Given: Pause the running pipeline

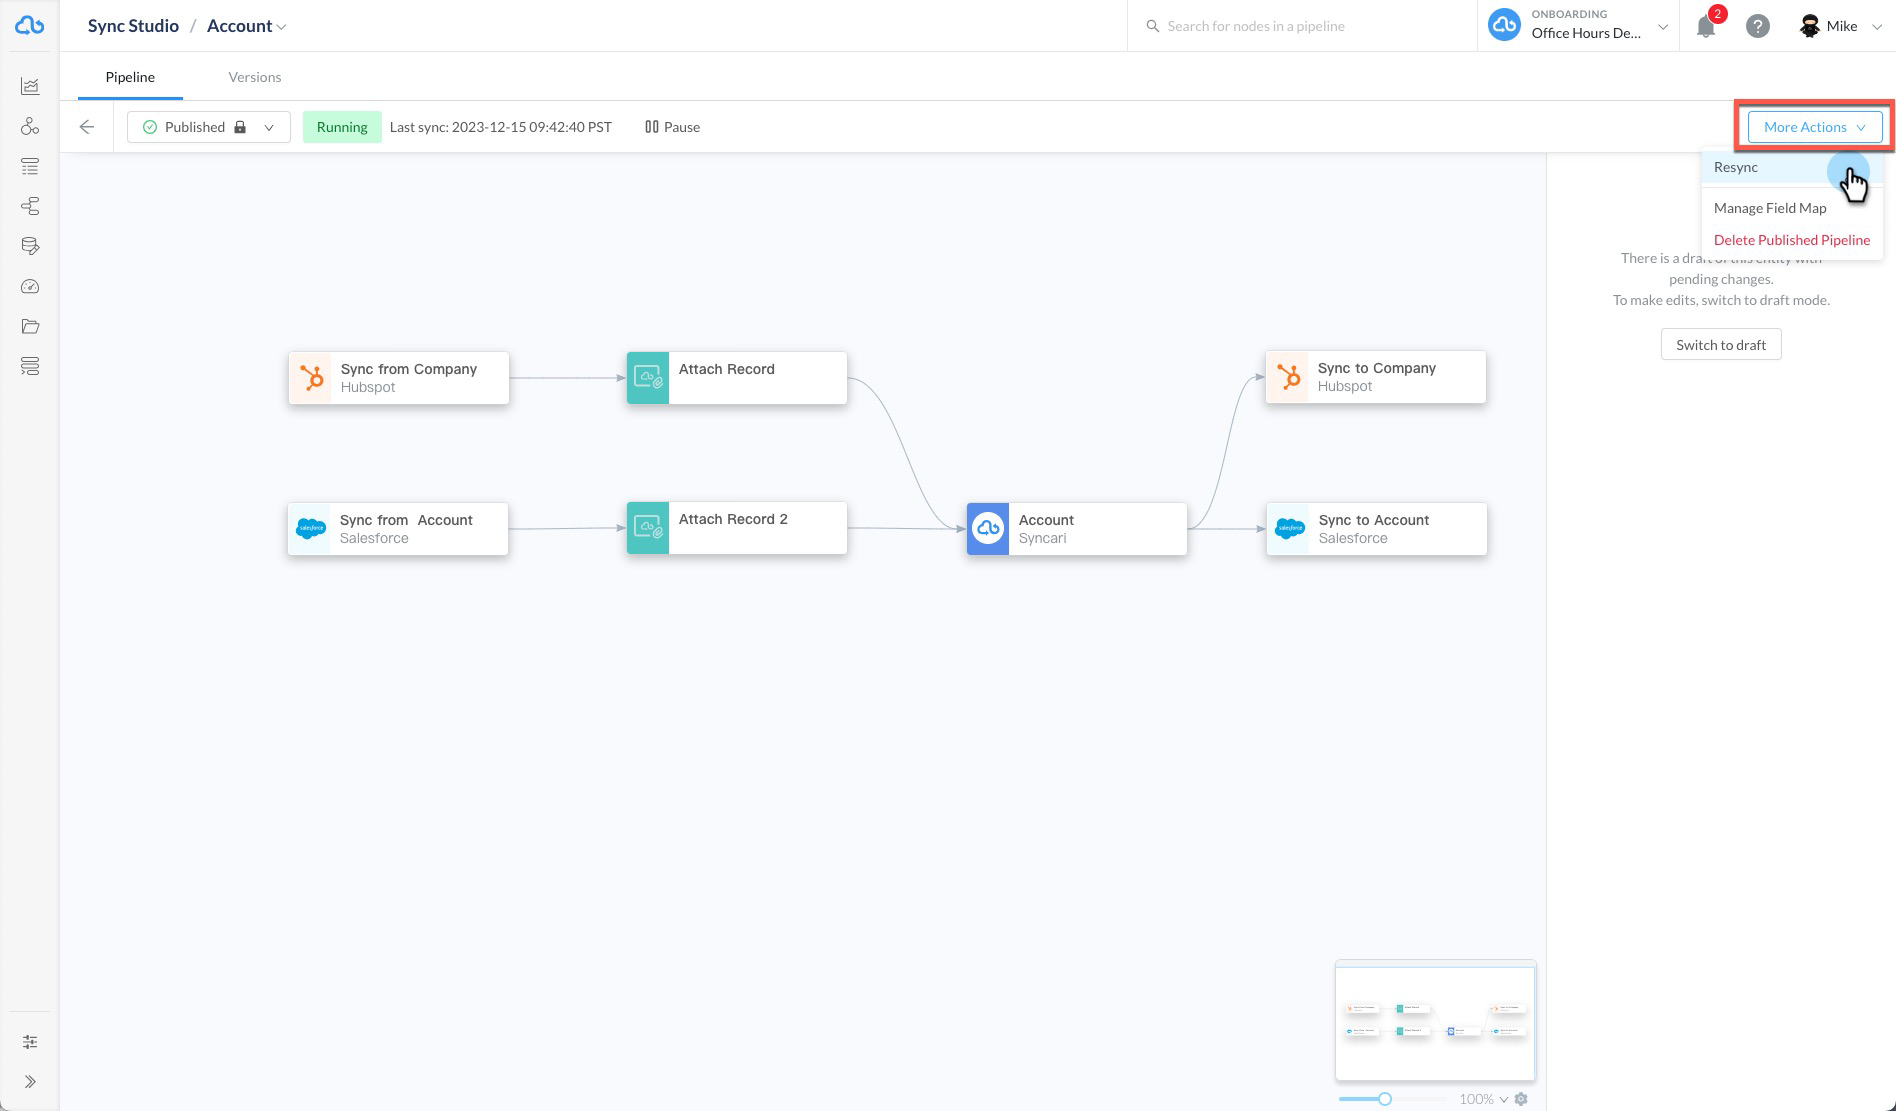Looking at the screenshot, I should 672,127.
